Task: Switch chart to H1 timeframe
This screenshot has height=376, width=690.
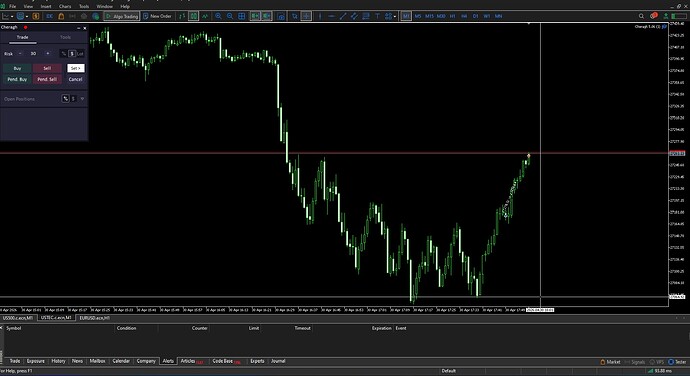Action: click(452, 16)
